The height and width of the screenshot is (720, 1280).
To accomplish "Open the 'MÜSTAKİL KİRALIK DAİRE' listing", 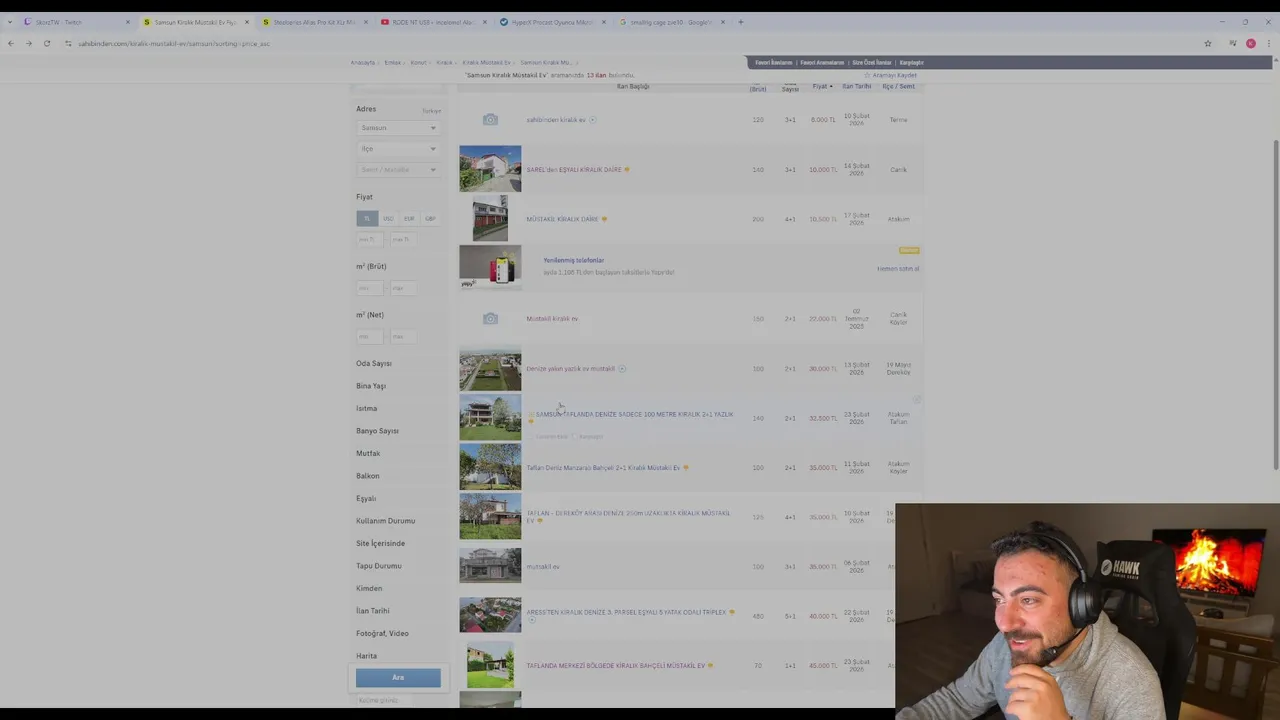I will 562,219.
